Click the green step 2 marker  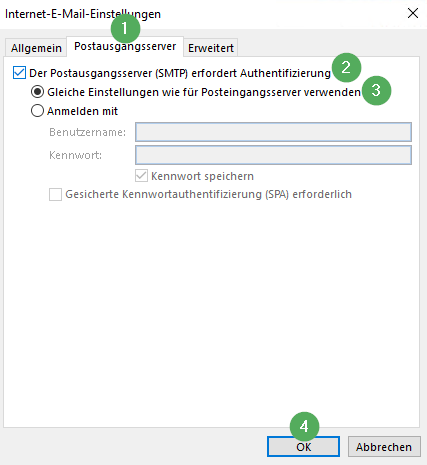point(346,68)
